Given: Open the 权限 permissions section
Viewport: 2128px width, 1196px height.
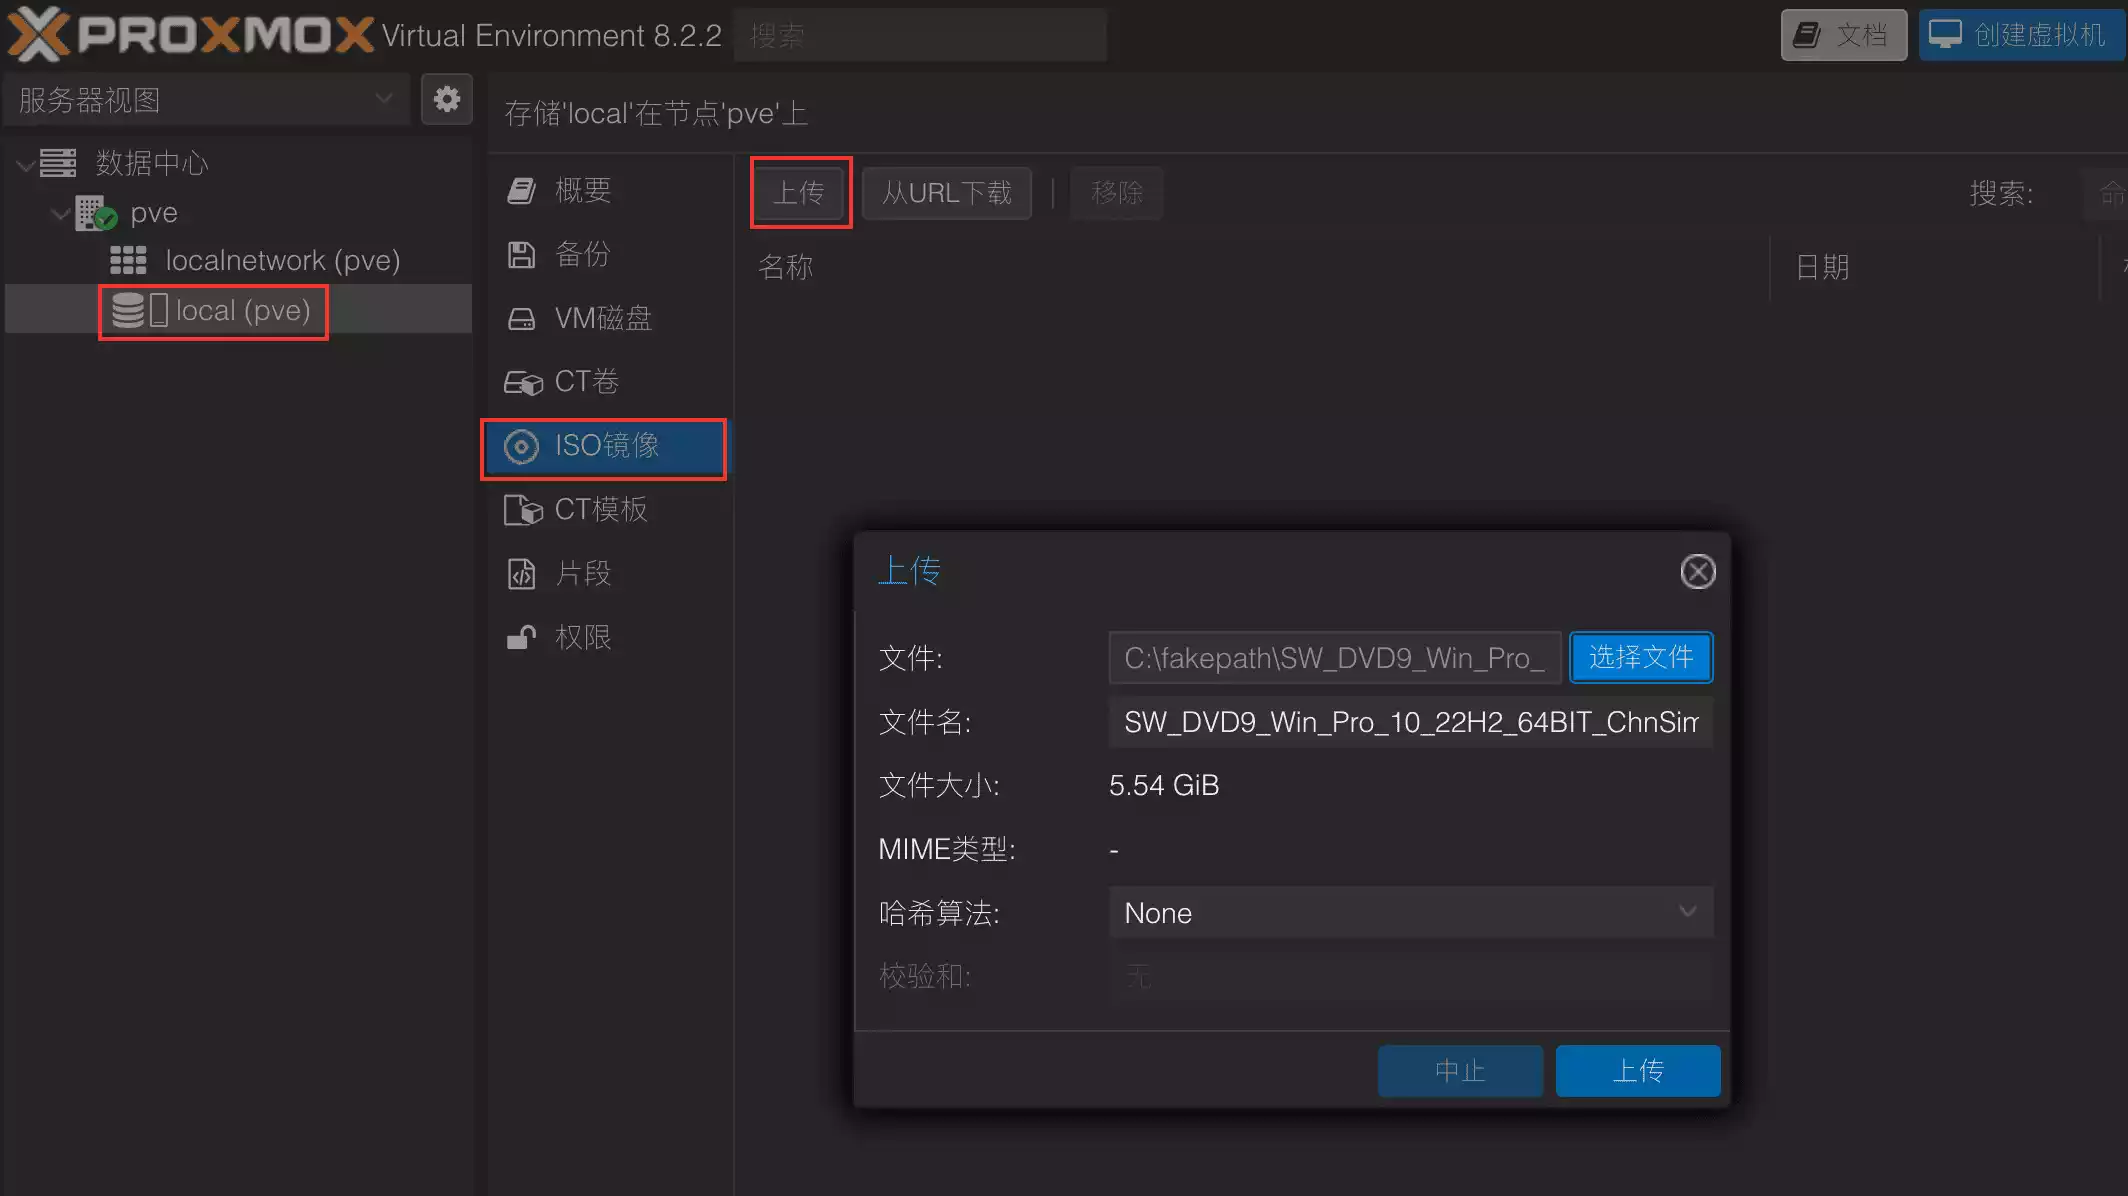Looking at the screenshot, I should tap(582, 637).
